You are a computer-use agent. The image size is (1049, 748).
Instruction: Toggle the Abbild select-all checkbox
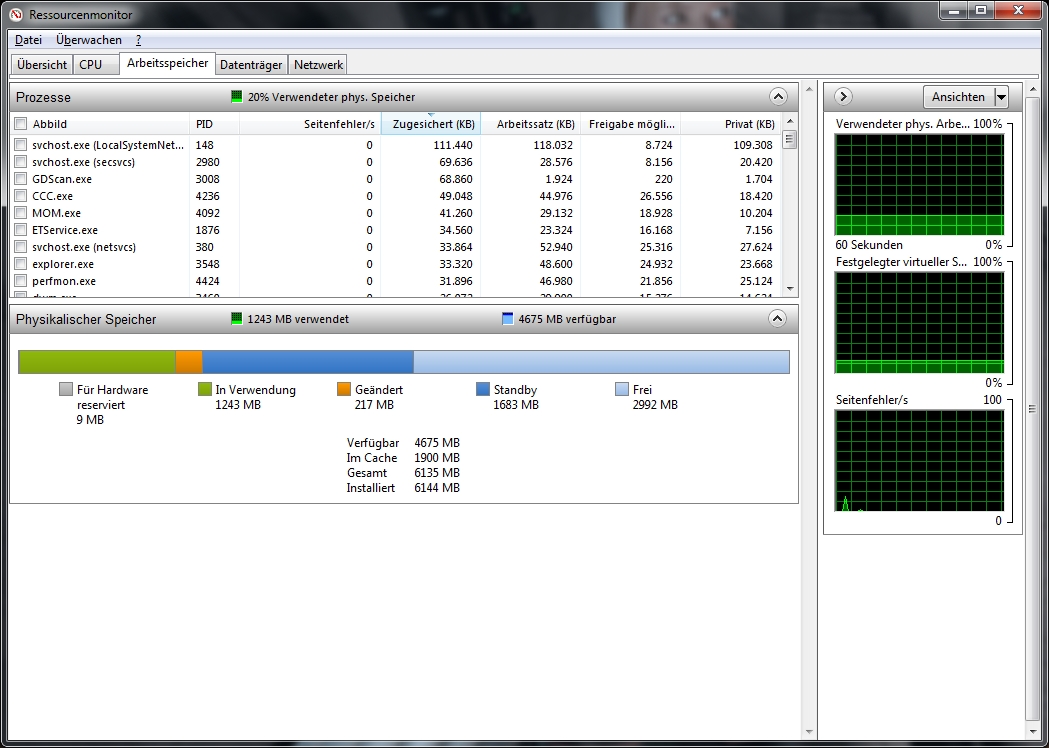tap(21, 124)
